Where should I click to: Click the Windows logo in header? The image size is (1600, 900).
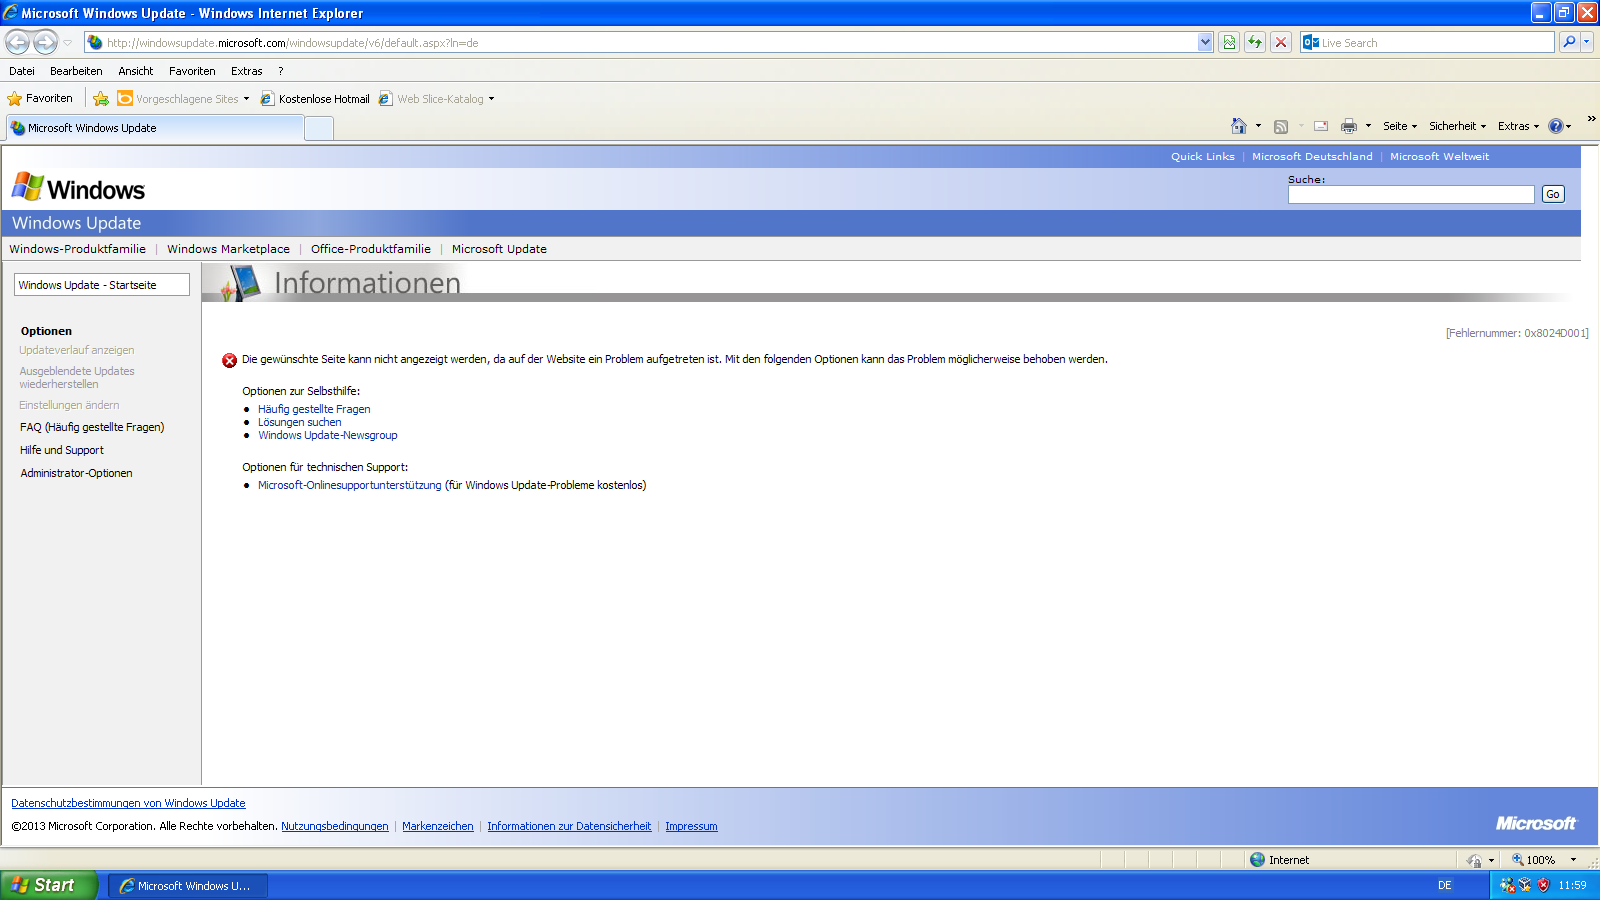click(x=78, y=188)
